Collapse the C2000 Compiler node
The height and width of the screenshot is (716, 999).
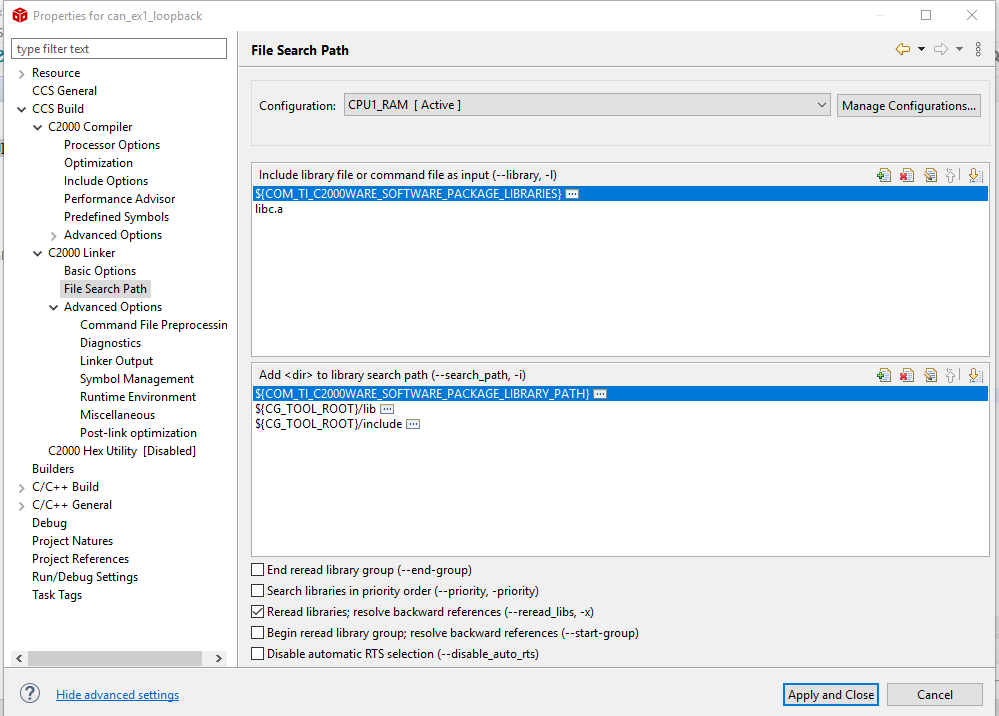(x=38, y=127)
